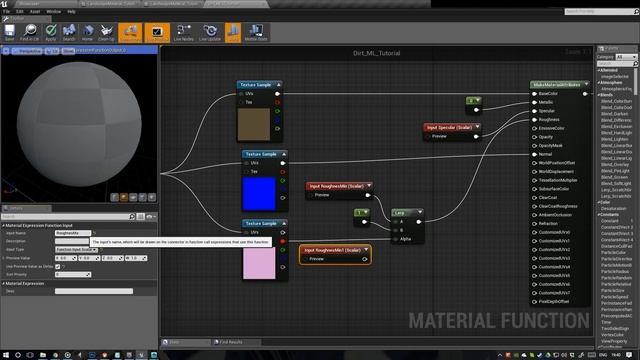
Task: Expand the Preview Value row
Action: 4,258
